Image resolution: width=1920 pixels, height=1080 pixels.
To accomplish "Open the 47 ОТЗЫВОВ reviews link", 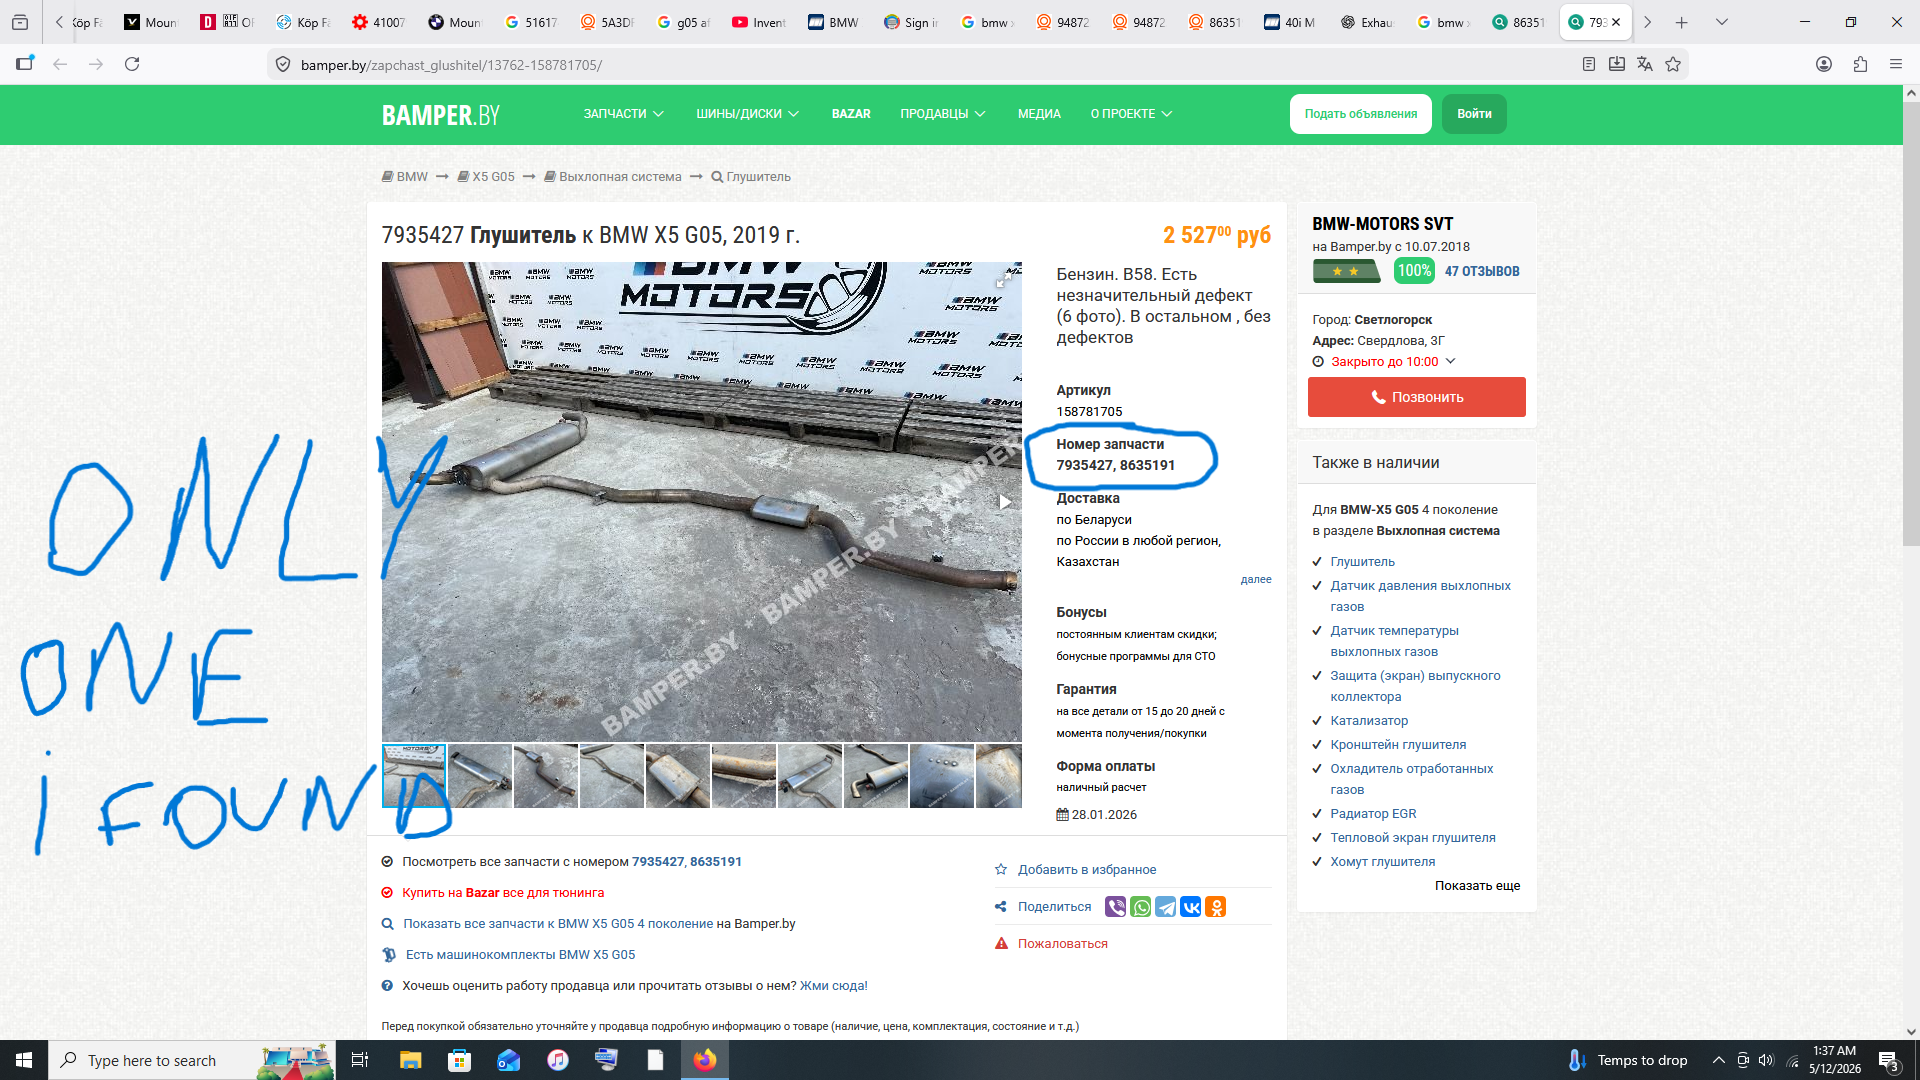I will pos(1482,272).
